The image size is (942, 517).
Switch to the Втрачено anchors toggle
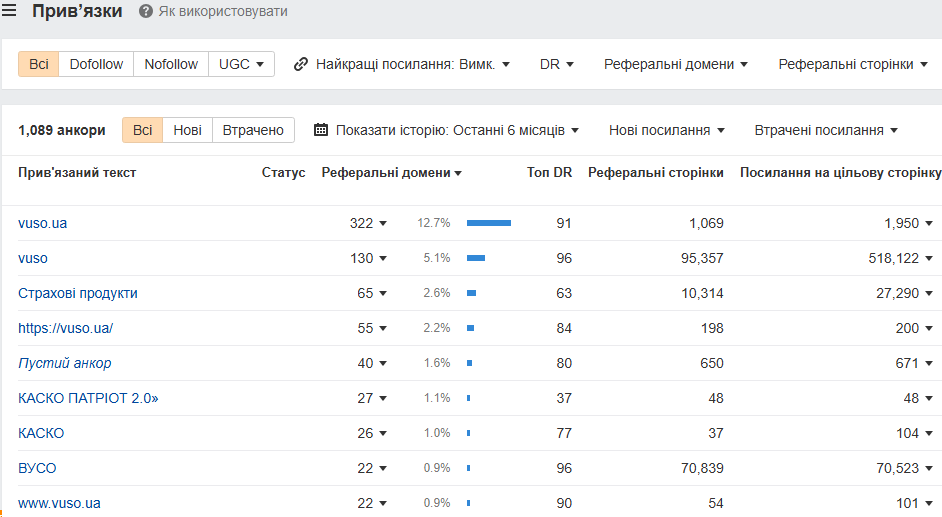coord(253,130)
